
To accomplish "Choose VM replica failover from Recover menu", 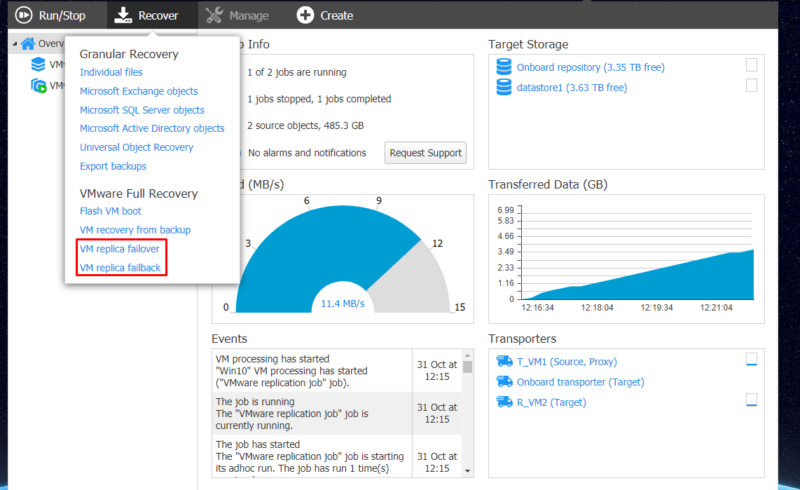I will (x=119, y=249).
